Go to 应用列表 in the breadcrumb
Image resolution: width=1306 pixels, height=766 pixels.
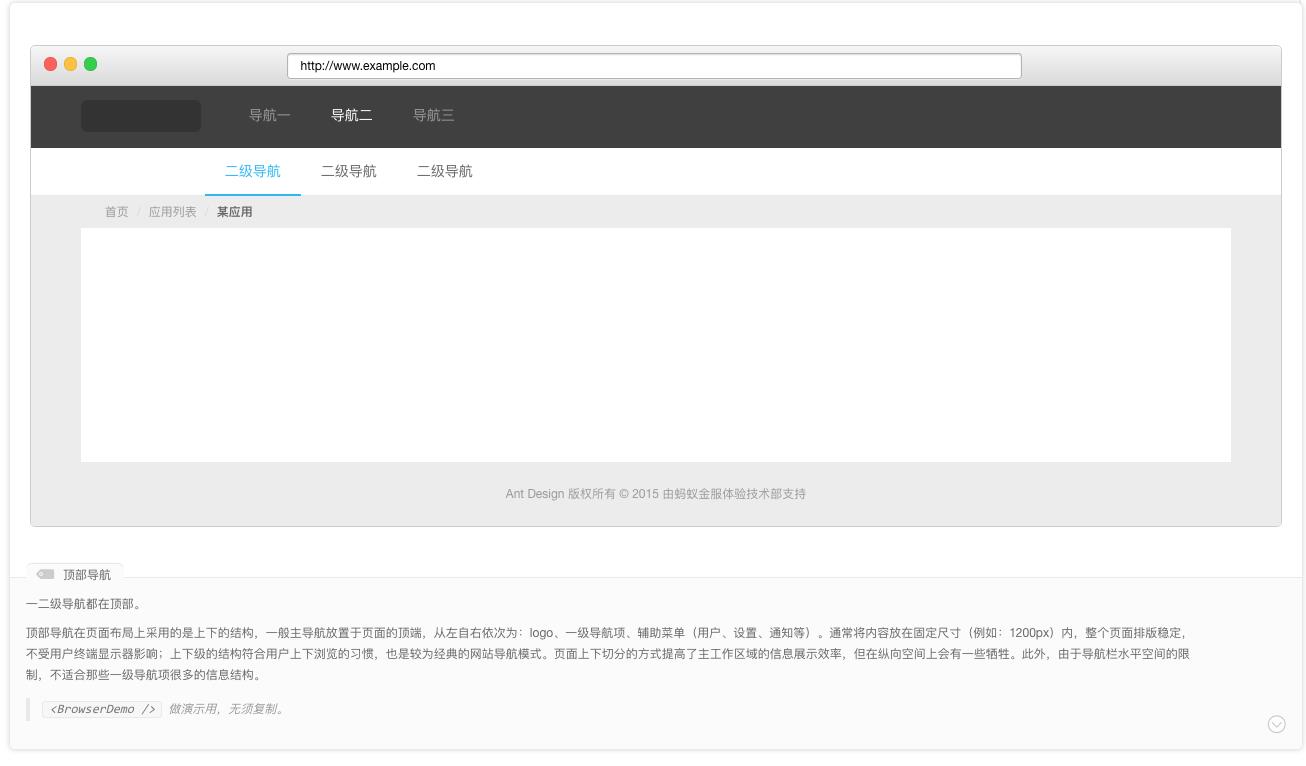pos(173,212)
